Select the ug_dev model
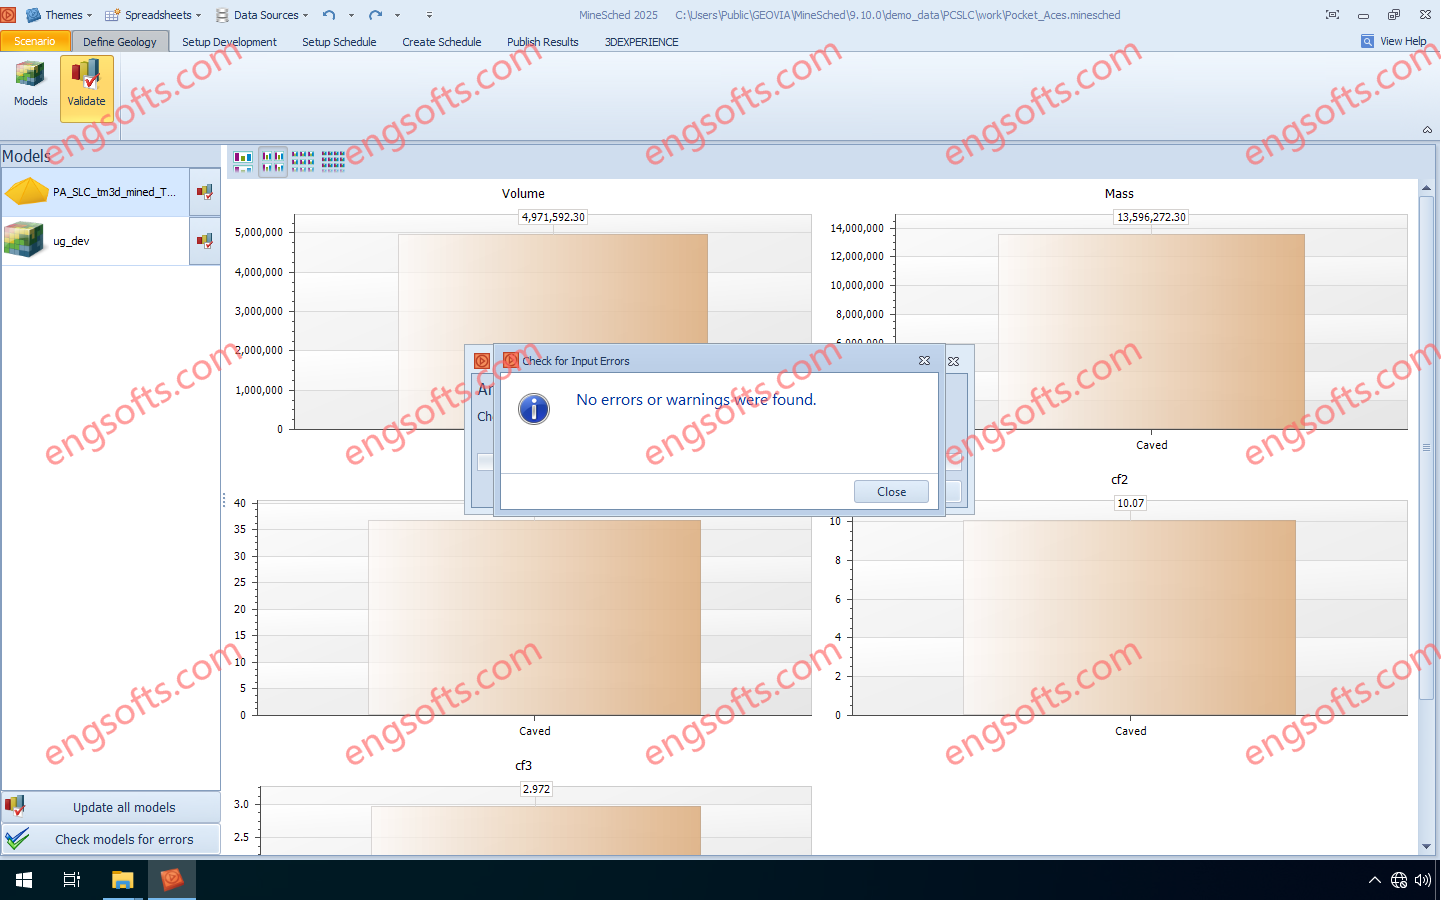 (x=95, y=241)
